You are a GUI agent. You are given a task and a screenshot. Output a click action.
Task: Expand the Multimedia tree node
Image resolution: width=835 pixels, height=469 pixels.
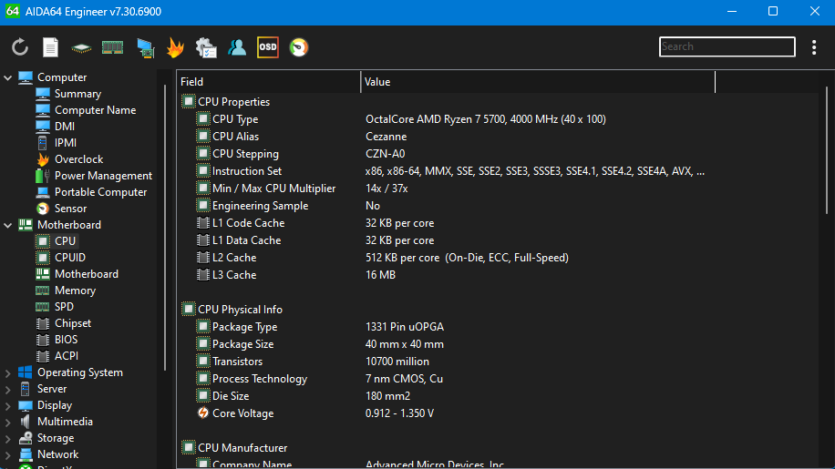(x=8, y=423)
